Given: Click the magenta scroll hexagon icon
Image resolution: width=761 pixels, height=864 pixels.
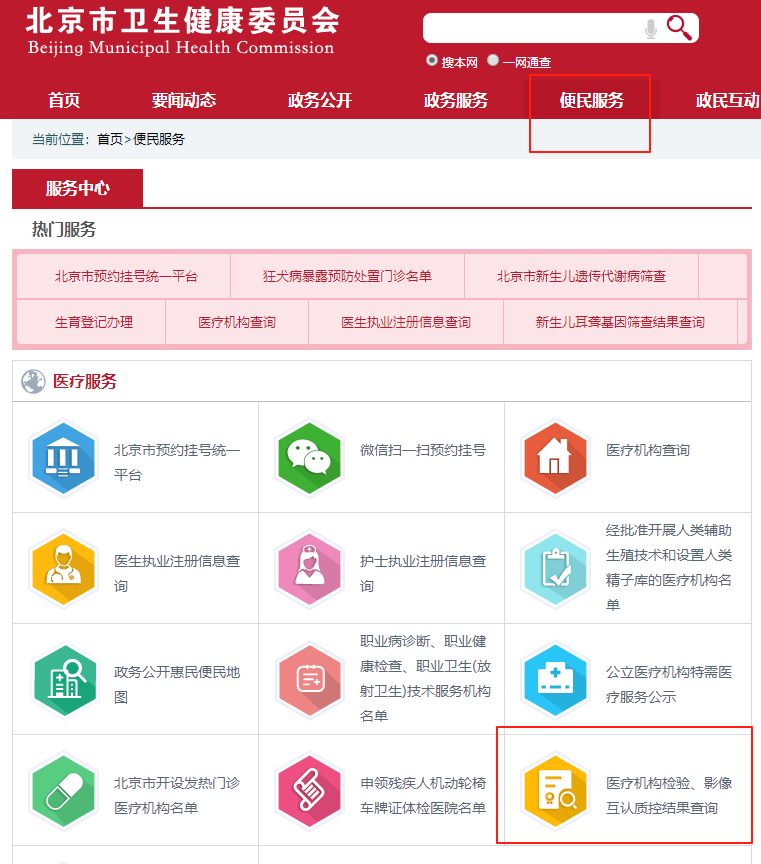Looking at the screenshot, I should tap(309, 791).
